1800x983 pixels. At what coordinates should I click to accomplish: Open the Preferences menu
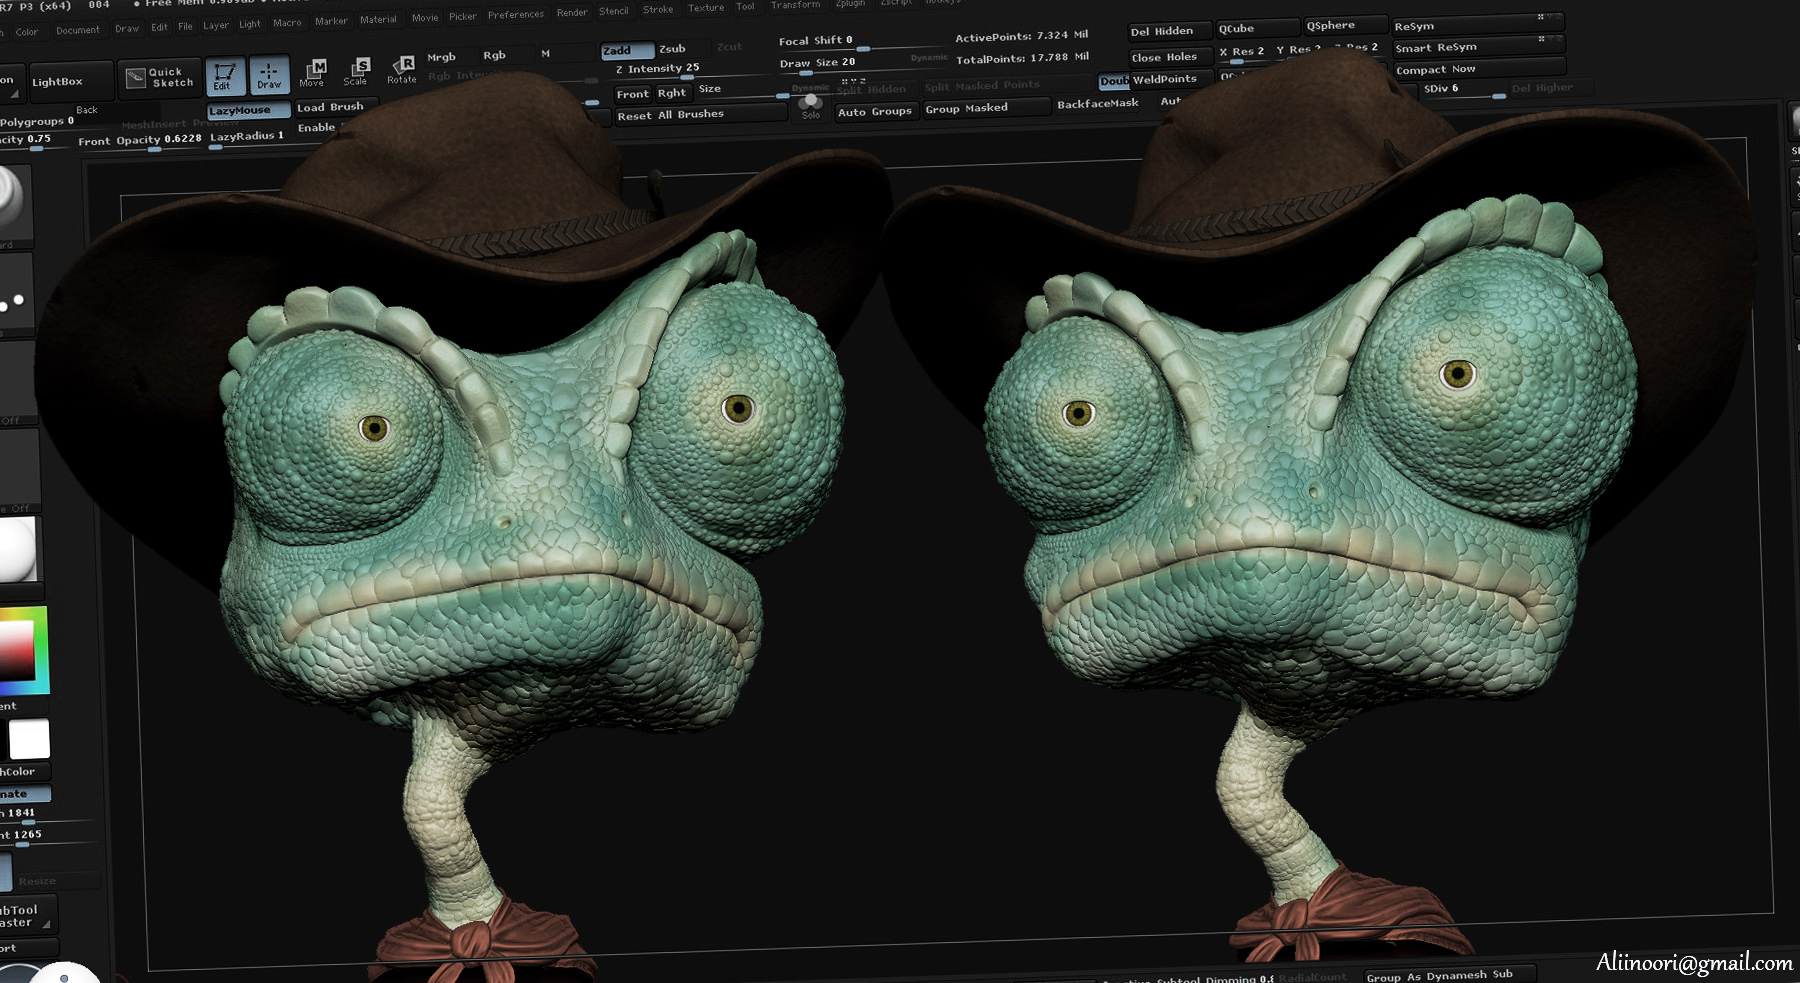[x=516, y=14]
